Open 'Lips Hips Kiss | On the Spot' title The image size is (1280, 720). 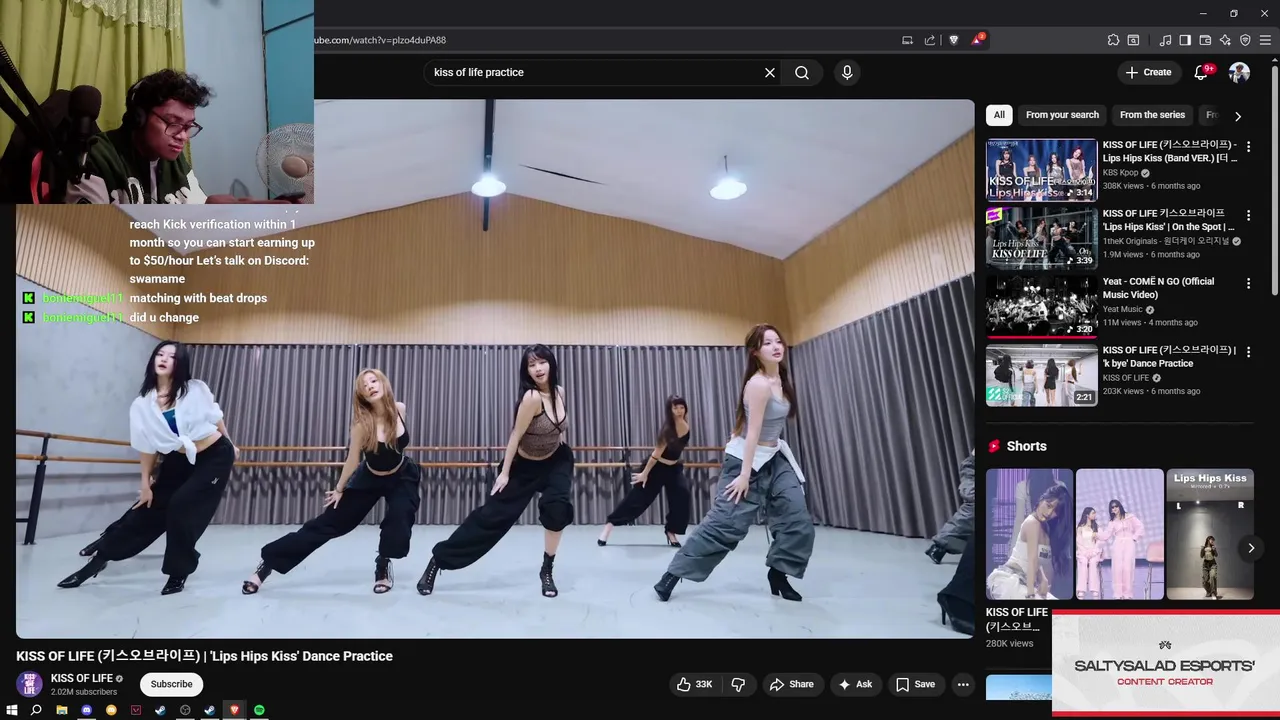[1169, 220]
